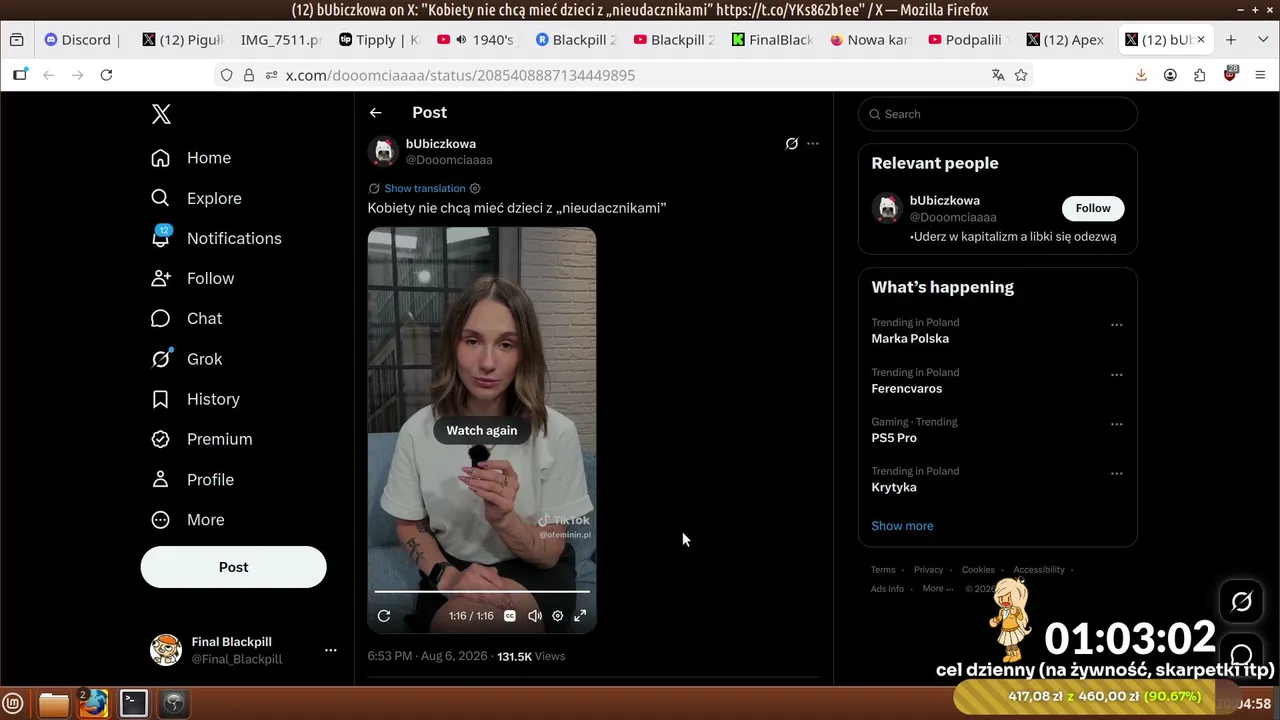This screenshot has width=1280, height=720.
Task: Open Marka Polska trend
Action: click(910, 338)
